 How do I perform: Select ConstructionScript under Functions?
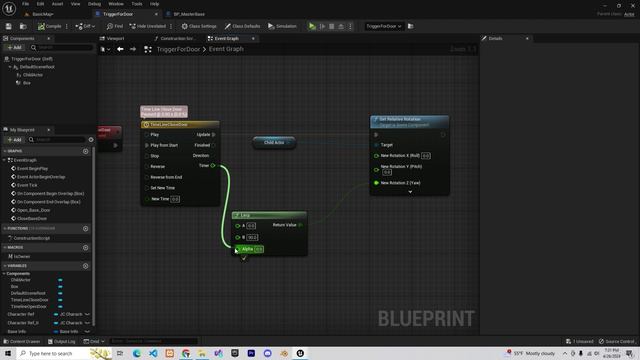pyautogui.click(x=31, y=238)
